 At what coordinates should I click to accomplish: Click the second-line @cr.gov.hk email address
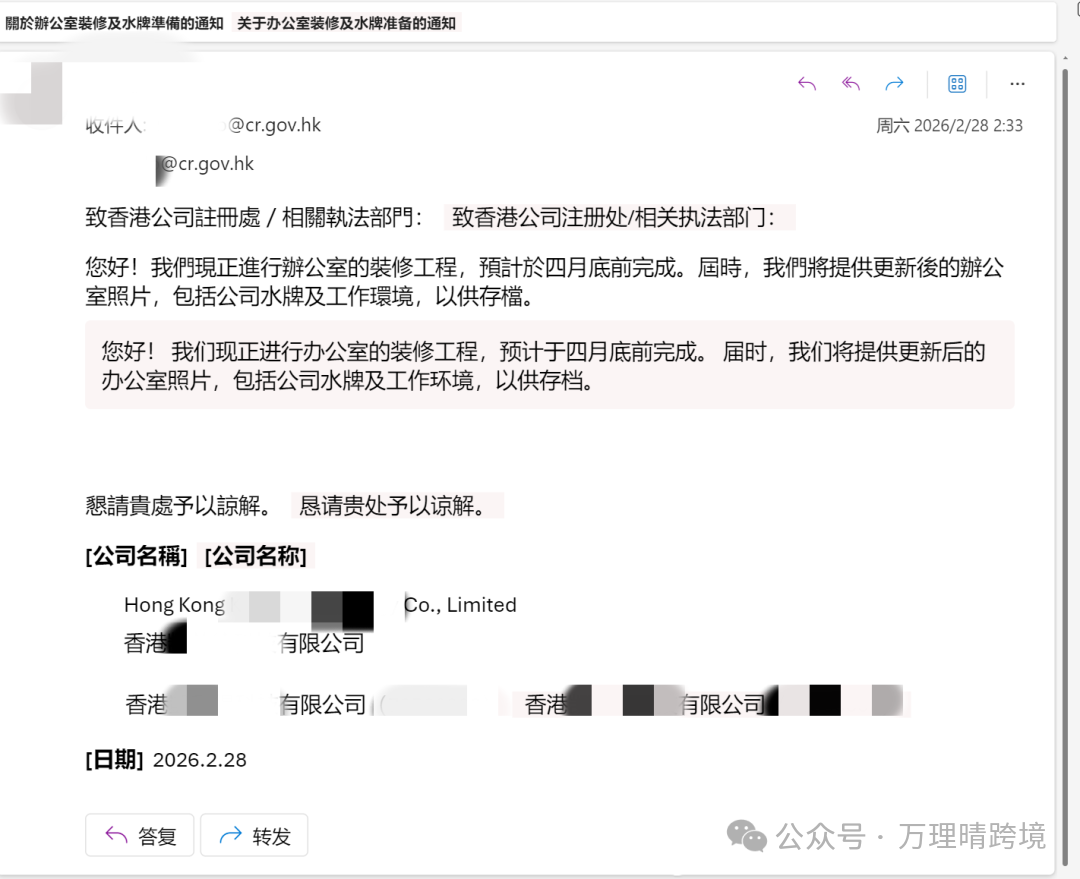[x=208, y=164]
